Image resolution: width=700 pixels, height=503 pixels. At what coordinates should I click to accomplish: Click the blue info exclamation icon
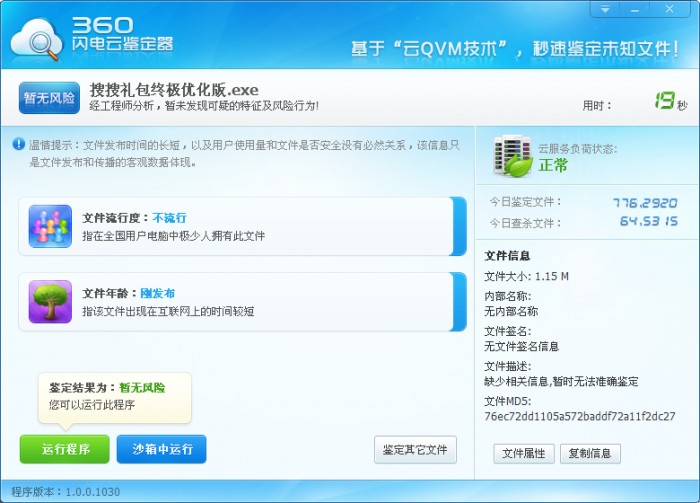(18, 144)
